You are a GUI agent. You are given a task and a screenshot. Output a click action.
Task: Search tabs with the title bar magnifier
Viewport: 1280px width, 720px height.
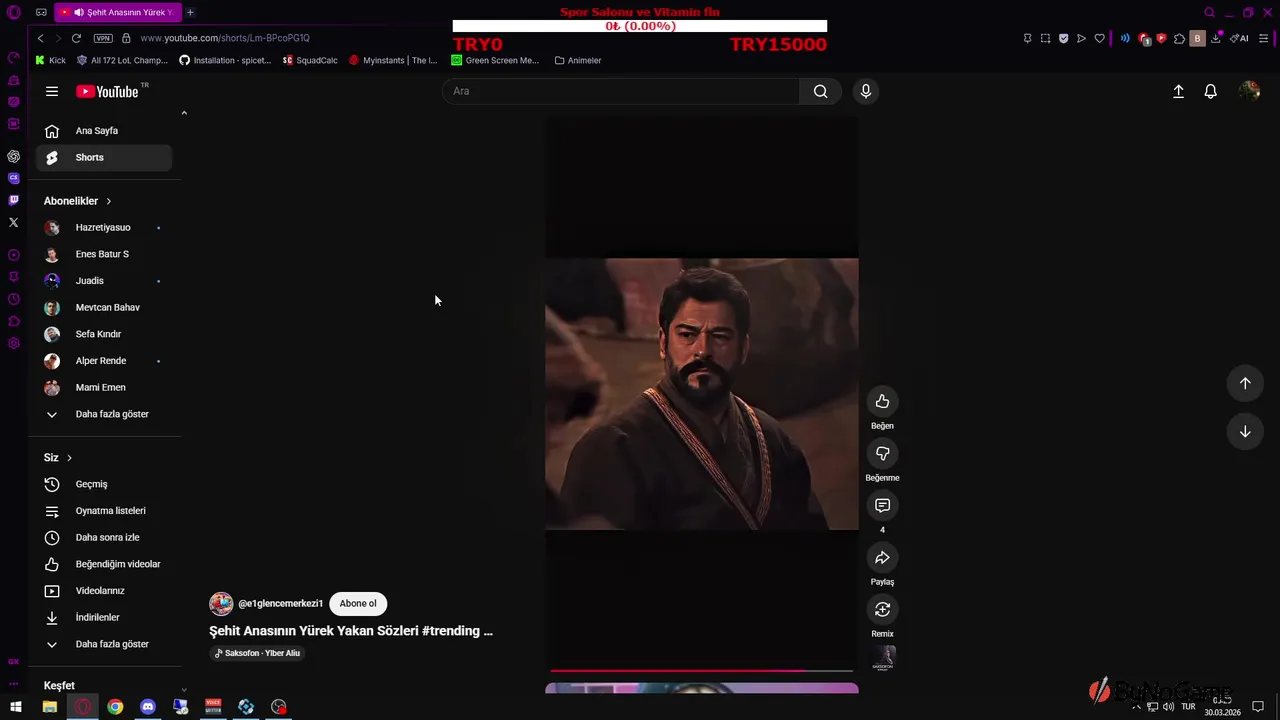click(x=1209, y=12)
